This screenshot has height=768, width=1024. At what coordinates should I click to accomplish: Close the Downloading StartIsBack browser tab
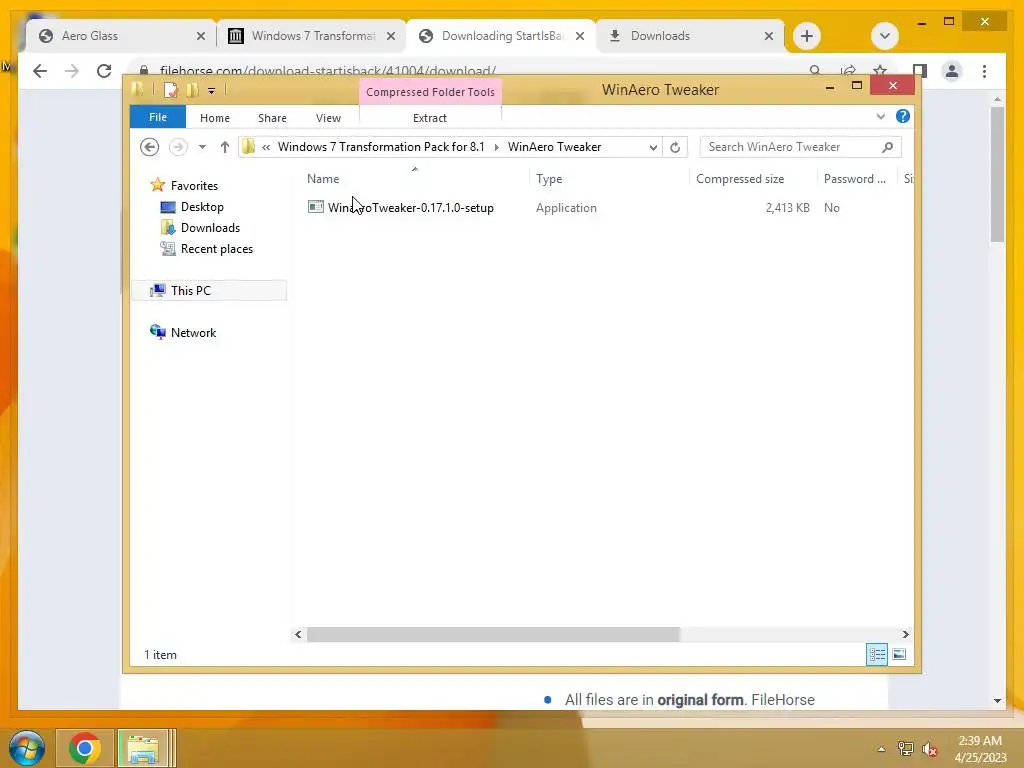[x=579, y=37]
